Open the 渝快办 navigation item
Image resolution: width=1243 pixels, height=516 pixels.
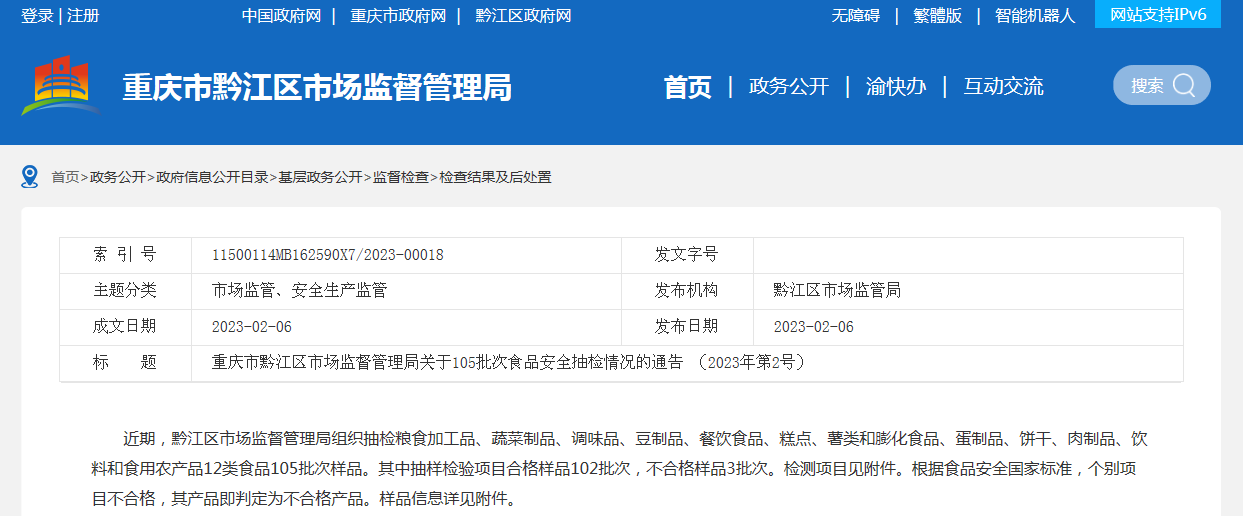[896, 87]
